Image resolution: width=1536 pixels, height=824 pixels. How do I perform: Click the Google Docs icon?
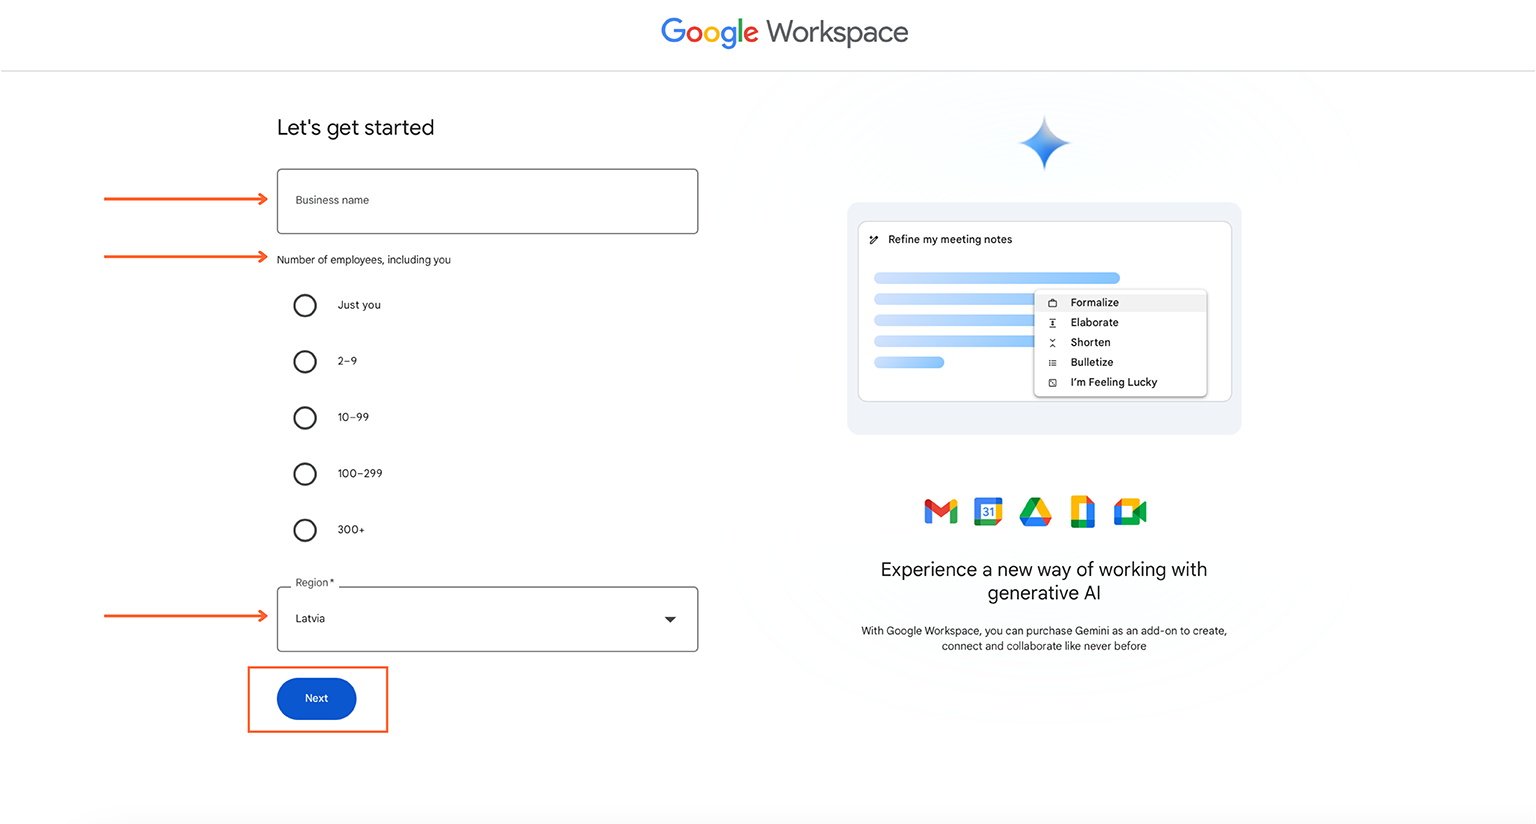point(1082,511)
